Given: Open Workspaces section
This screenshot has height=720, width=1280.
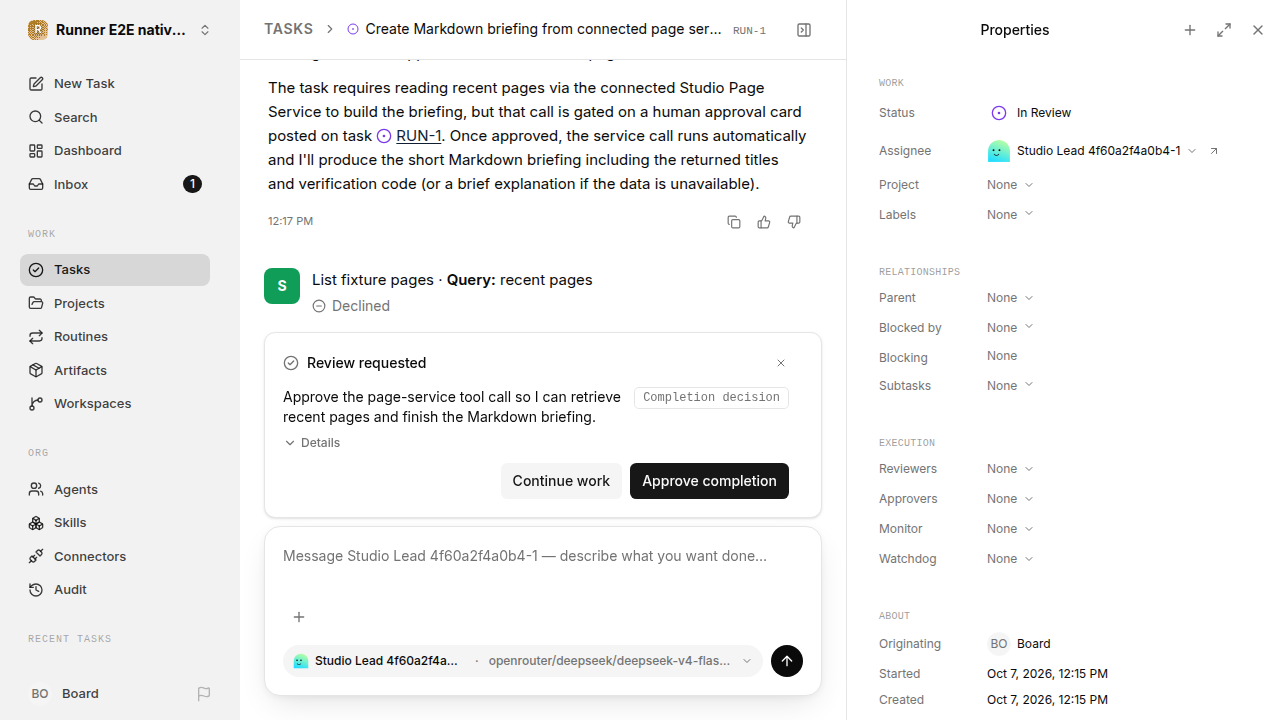Looking at the screenshot, I should point(115,404).
